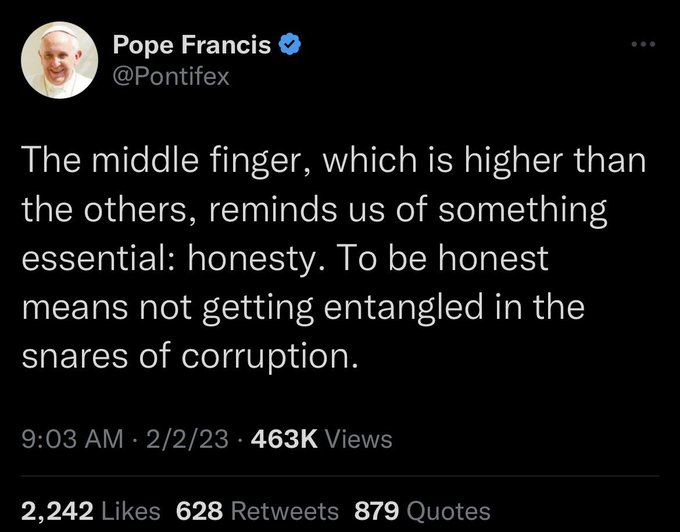Screen dimensions: 680x532
Task: Click the 2/2/23 date
Action: (187, 438)
